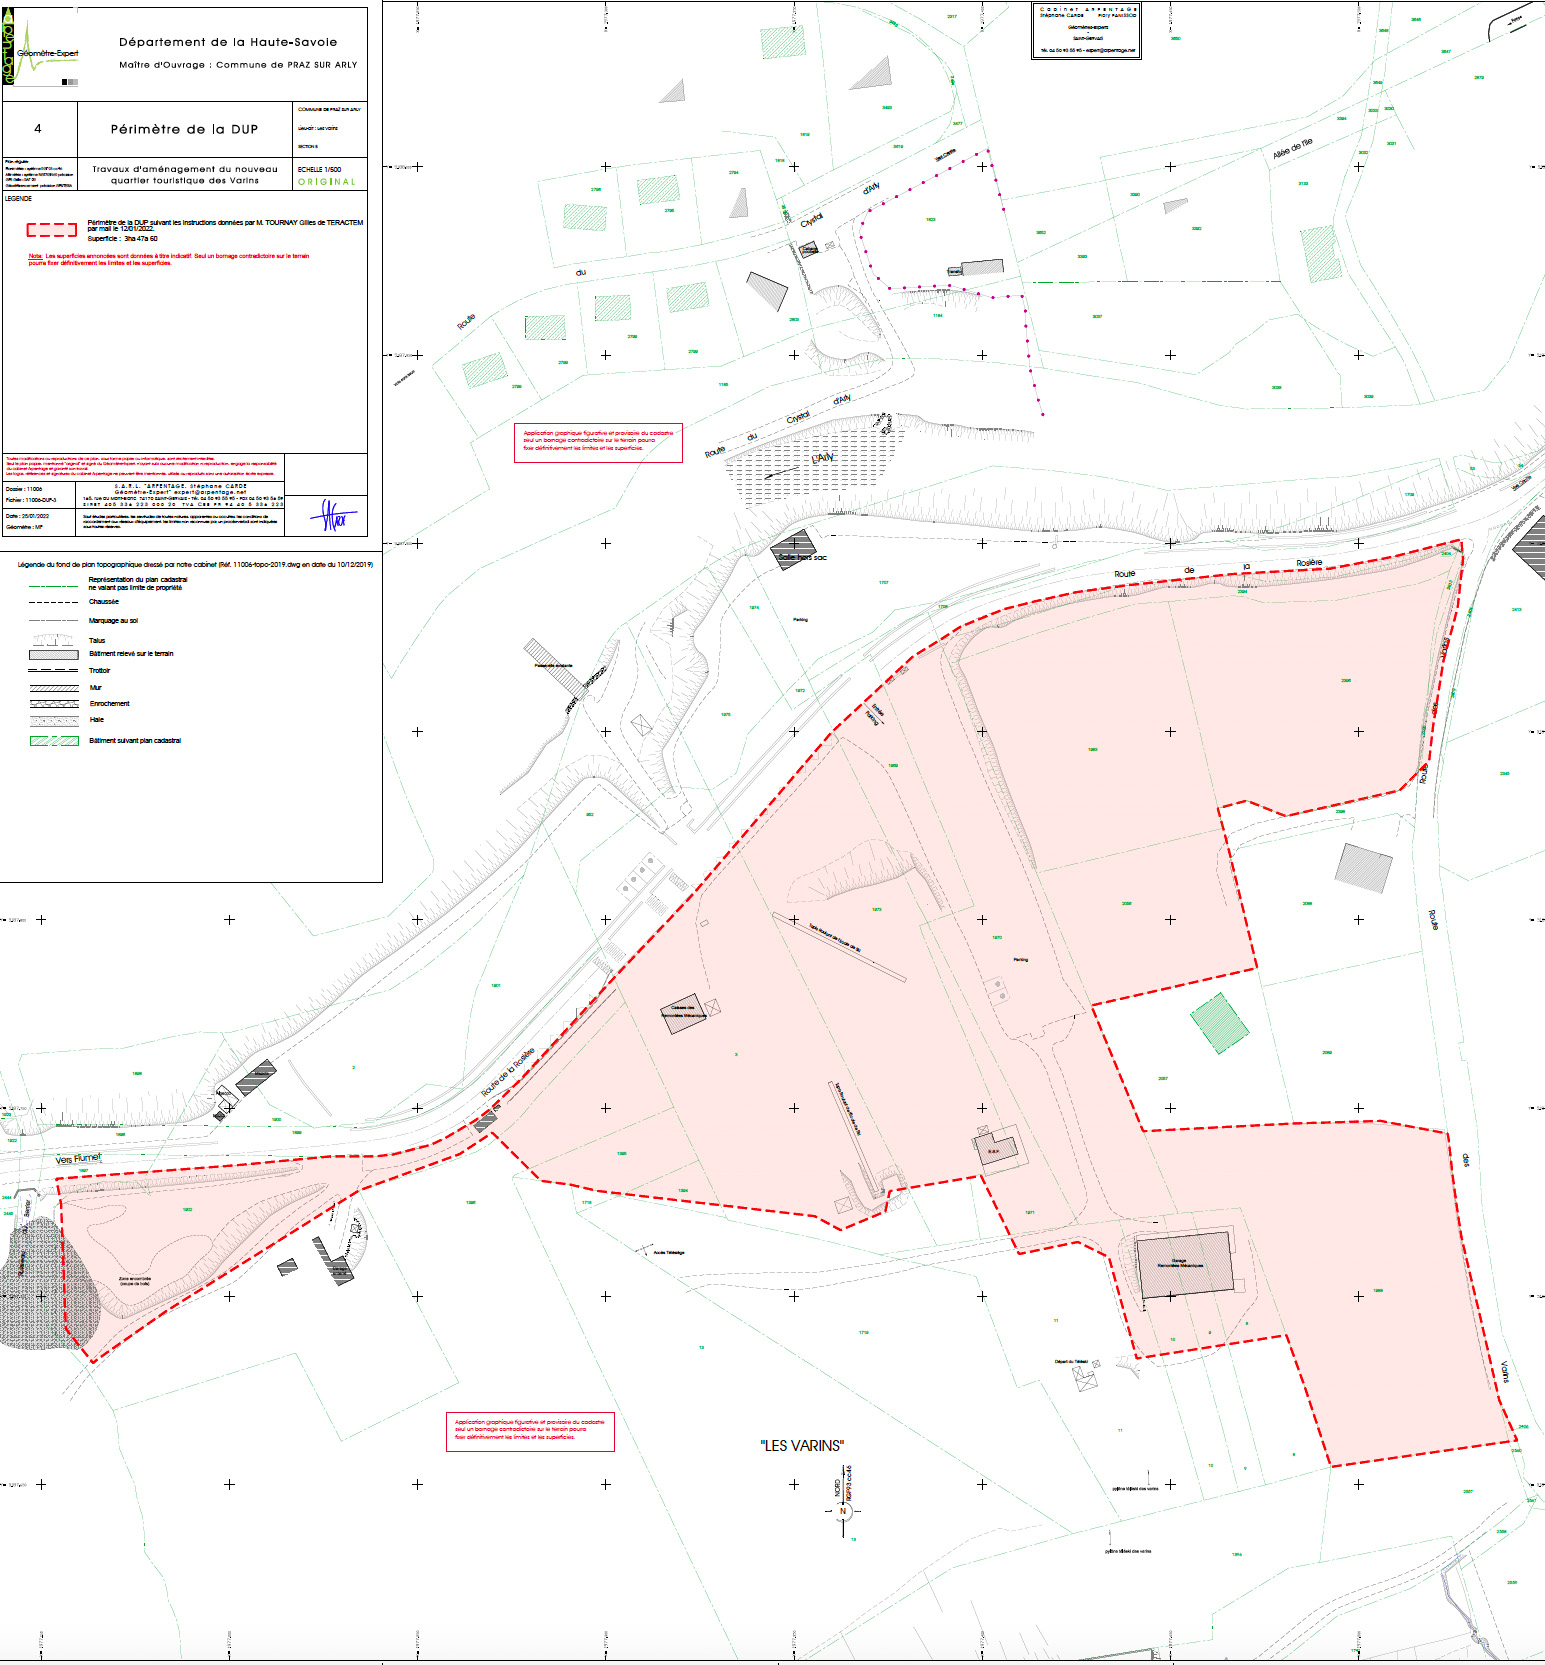
Task: Click the north arrow compass symbol
Action: 843,1511
